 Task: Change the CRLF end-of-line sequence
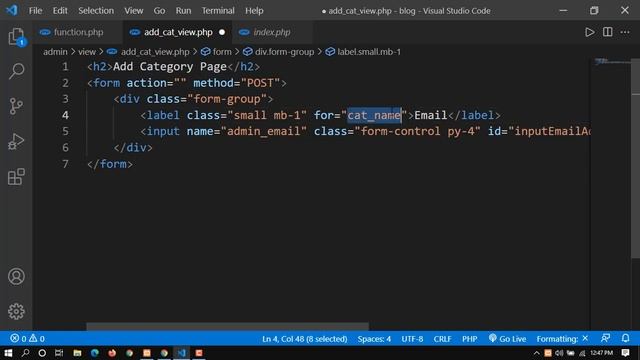pos(442,339)
